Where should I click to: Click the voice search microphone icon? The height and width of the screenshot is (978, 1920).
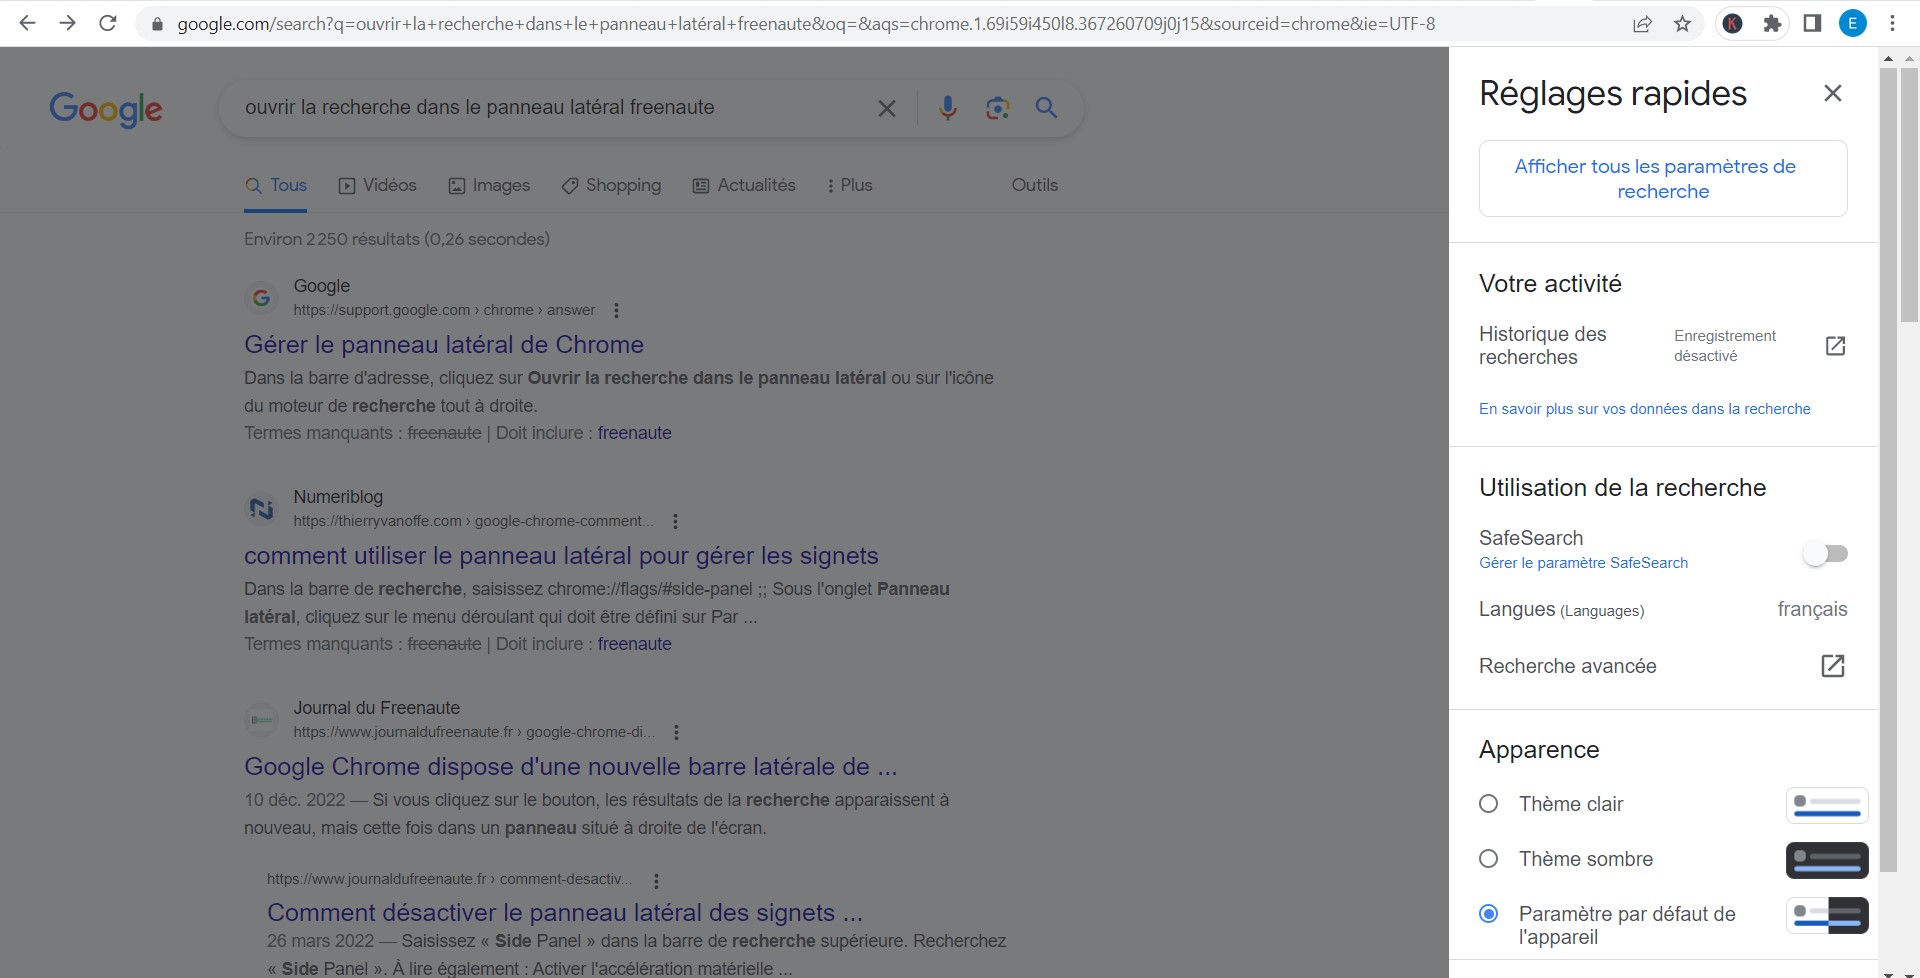947,108
